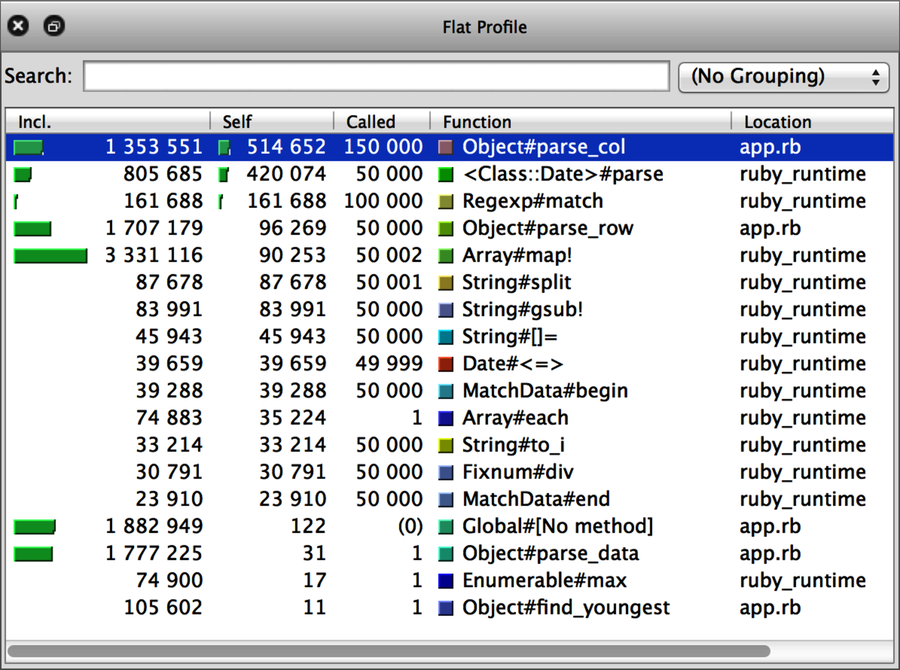Viewport: 900px width, 670px height.
Task: Click the swatch icon beside Fixnum#div
Action: tap(445, 473)
